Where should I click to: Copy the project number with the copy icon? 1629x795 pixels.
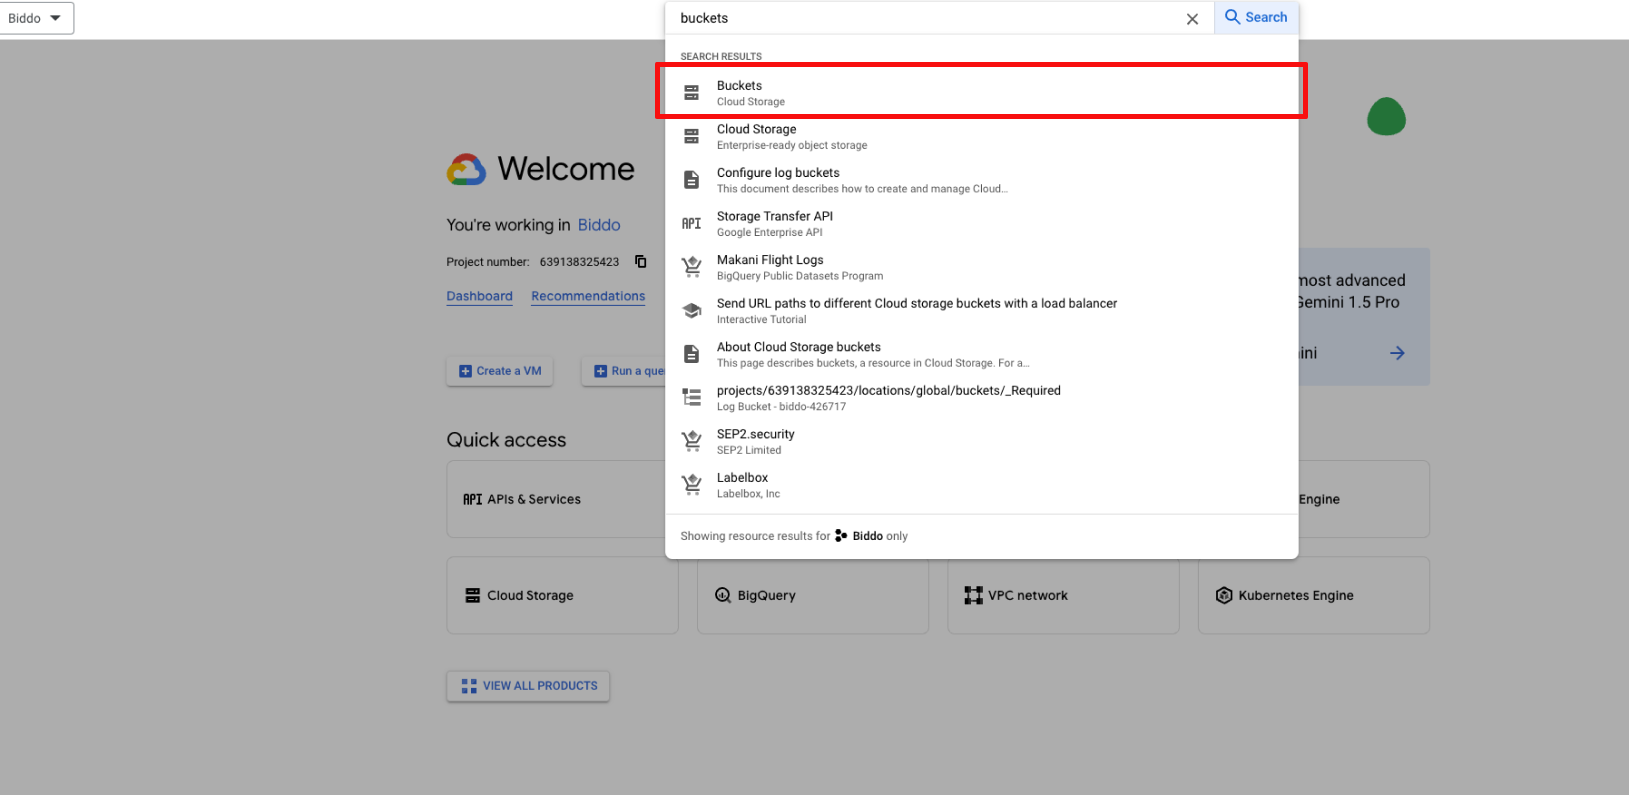(640, 262)
